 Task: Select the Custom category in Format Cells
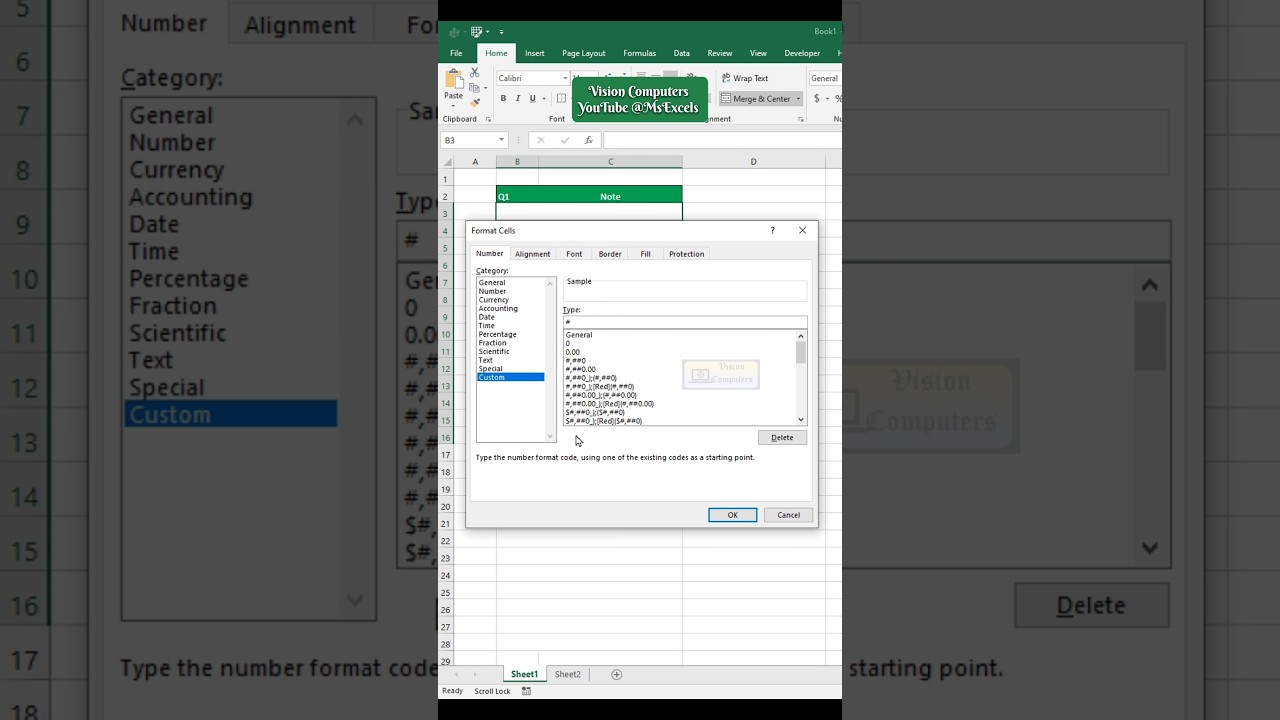click(x=491, y=377)
